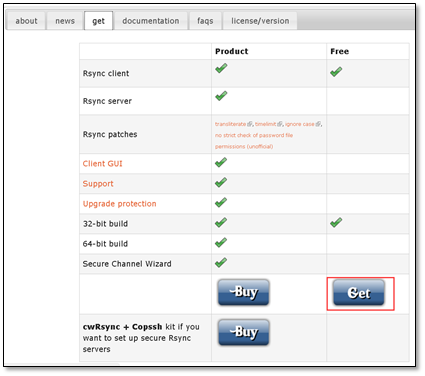
Task: Click the Buy button below Secure Channel Wizard
Action: point(243,292)
